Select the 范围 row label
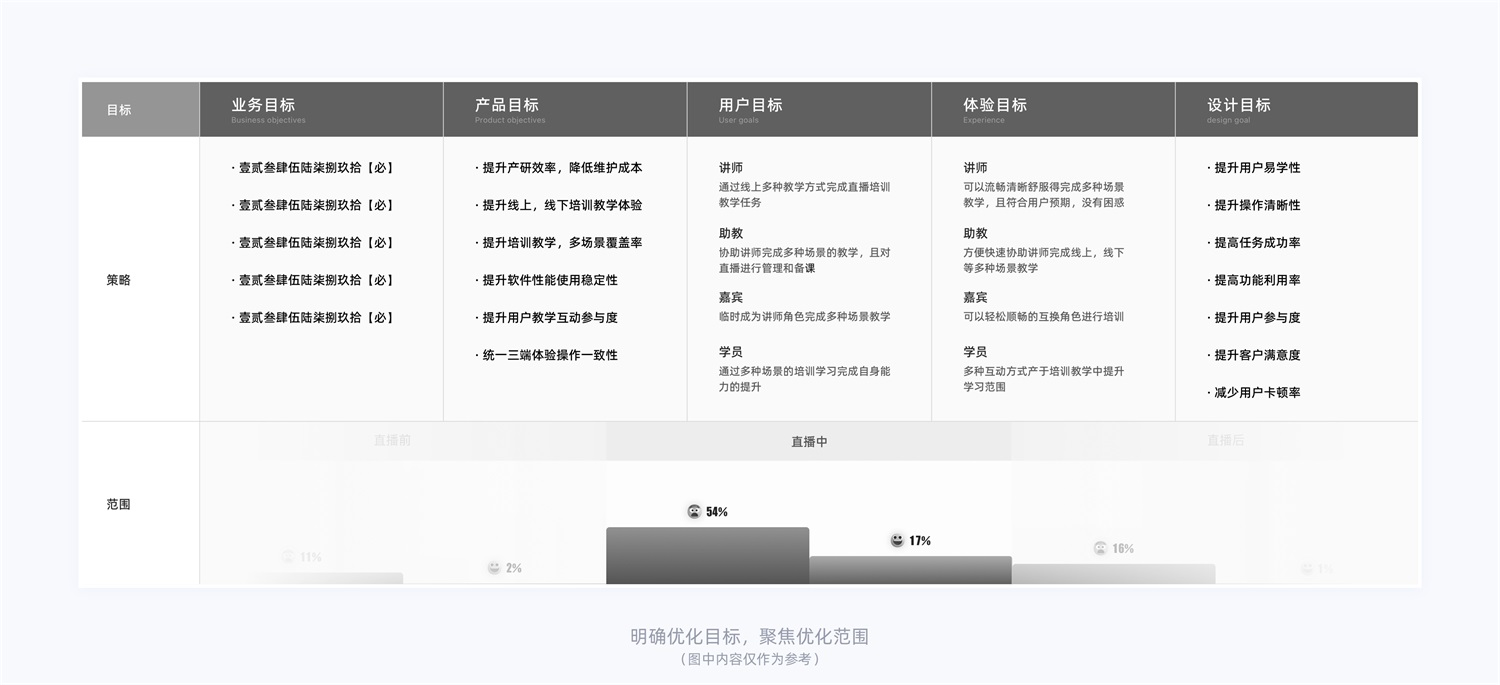 coord(118,503)
